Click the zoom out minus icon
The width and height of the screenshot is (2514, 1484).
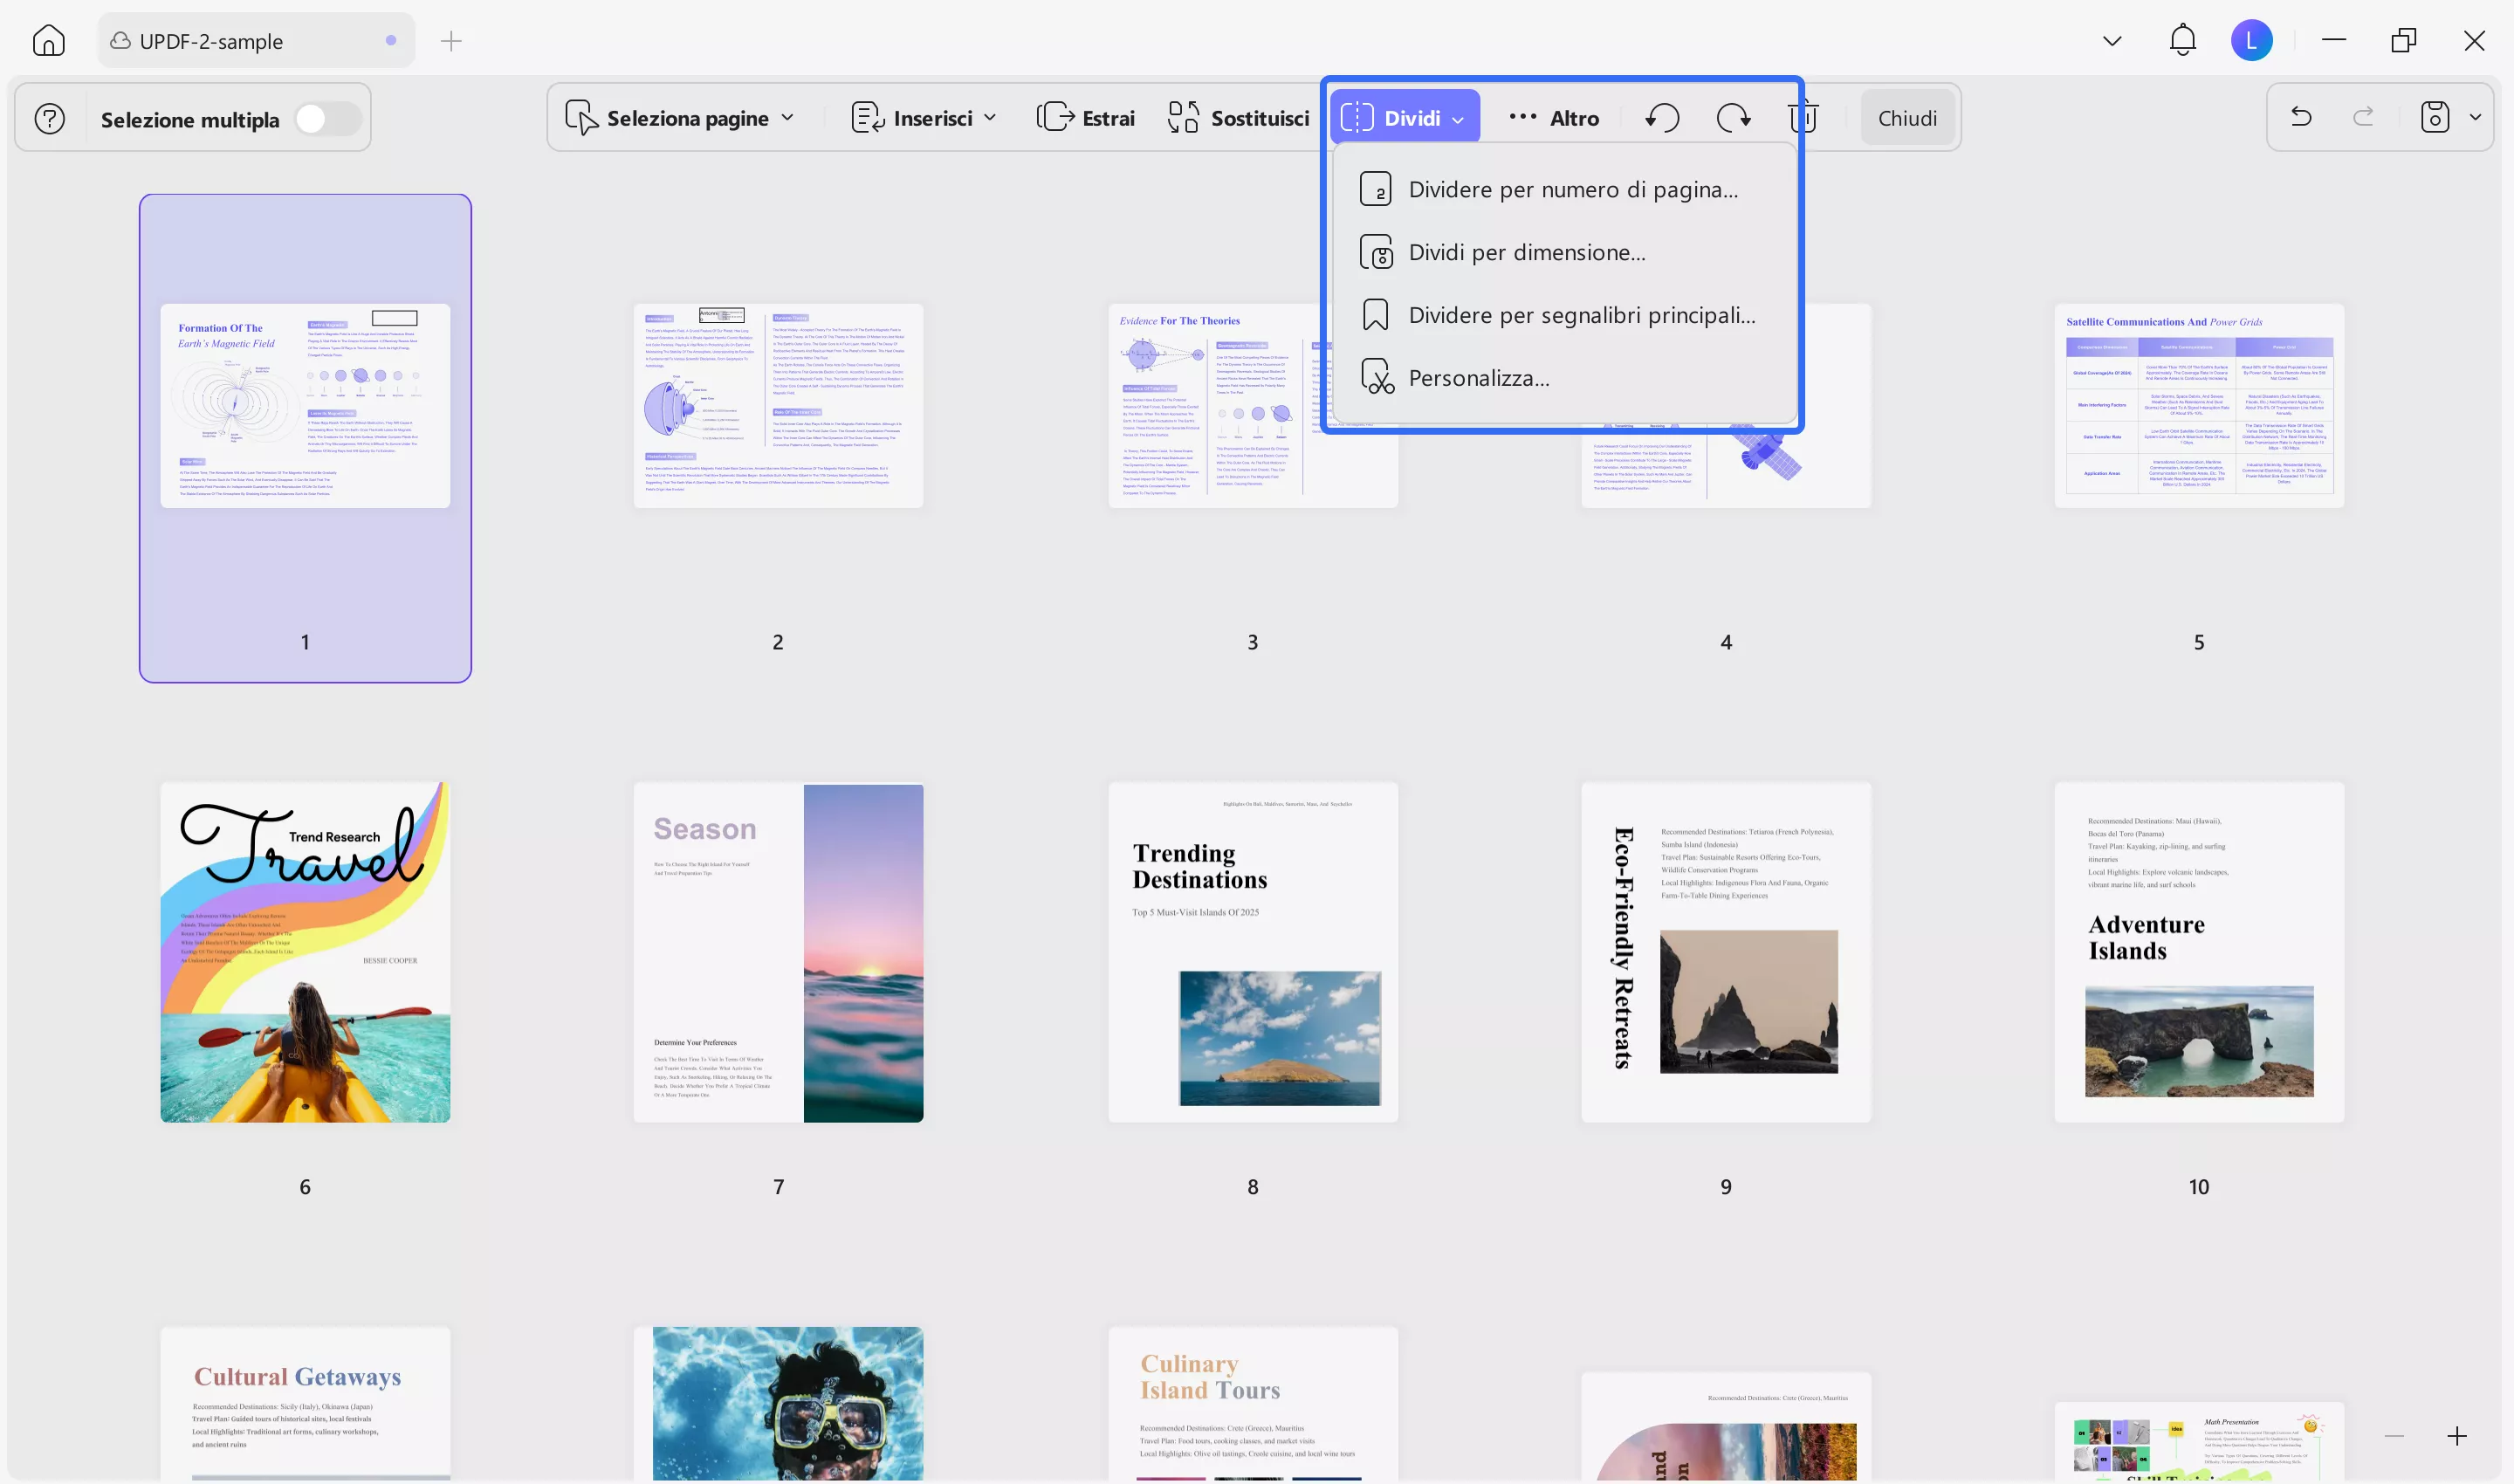coord(2394,1436)
